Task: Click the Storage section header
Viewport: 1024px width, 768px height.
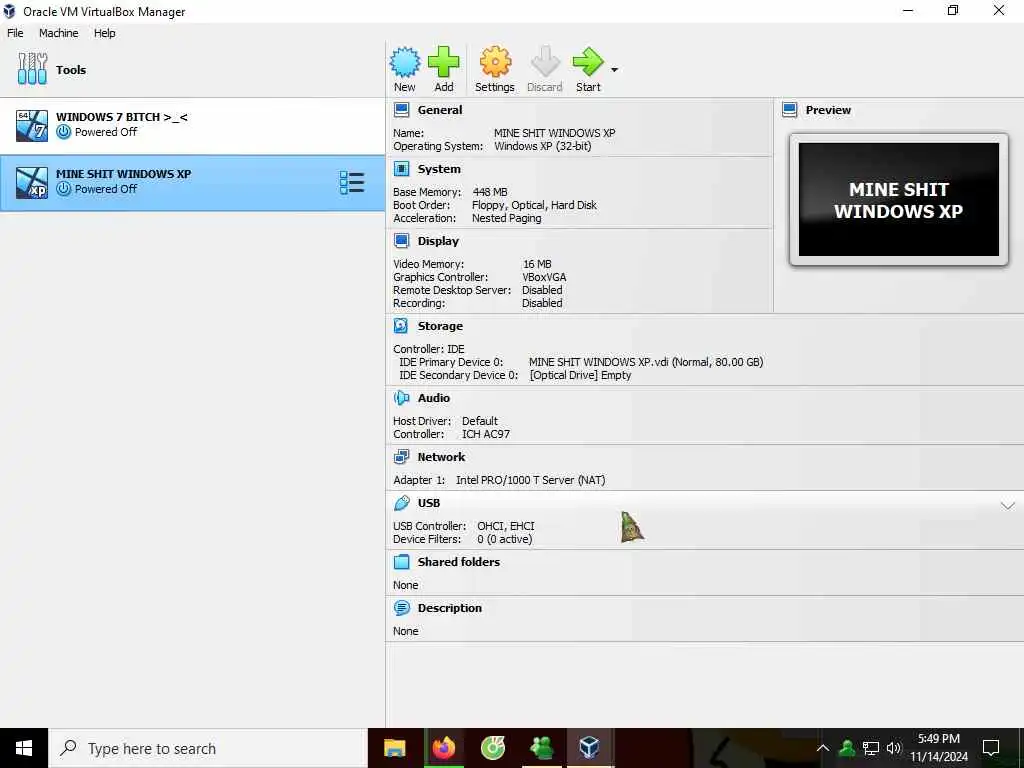Action: coord(440,326)
